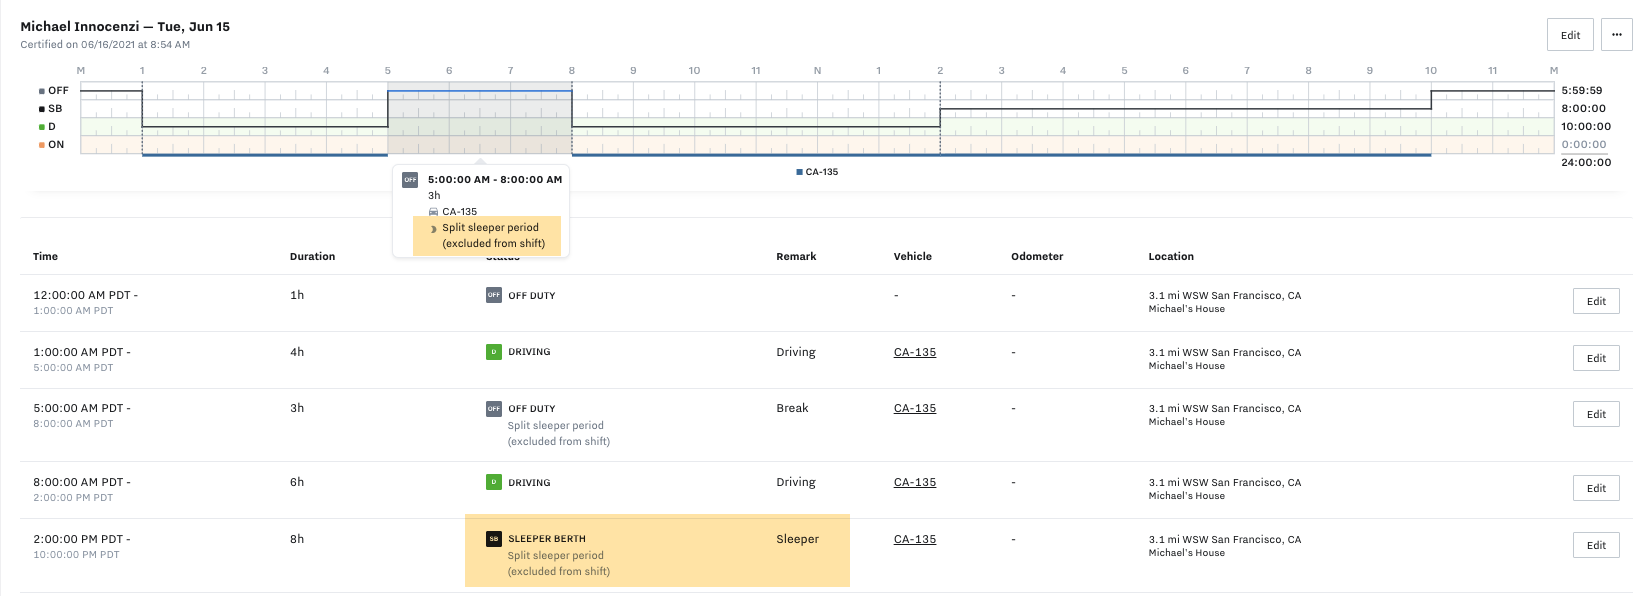1651x596 pixels.
Task: Open the three-dots more options menu
Action: [1616, 35]
